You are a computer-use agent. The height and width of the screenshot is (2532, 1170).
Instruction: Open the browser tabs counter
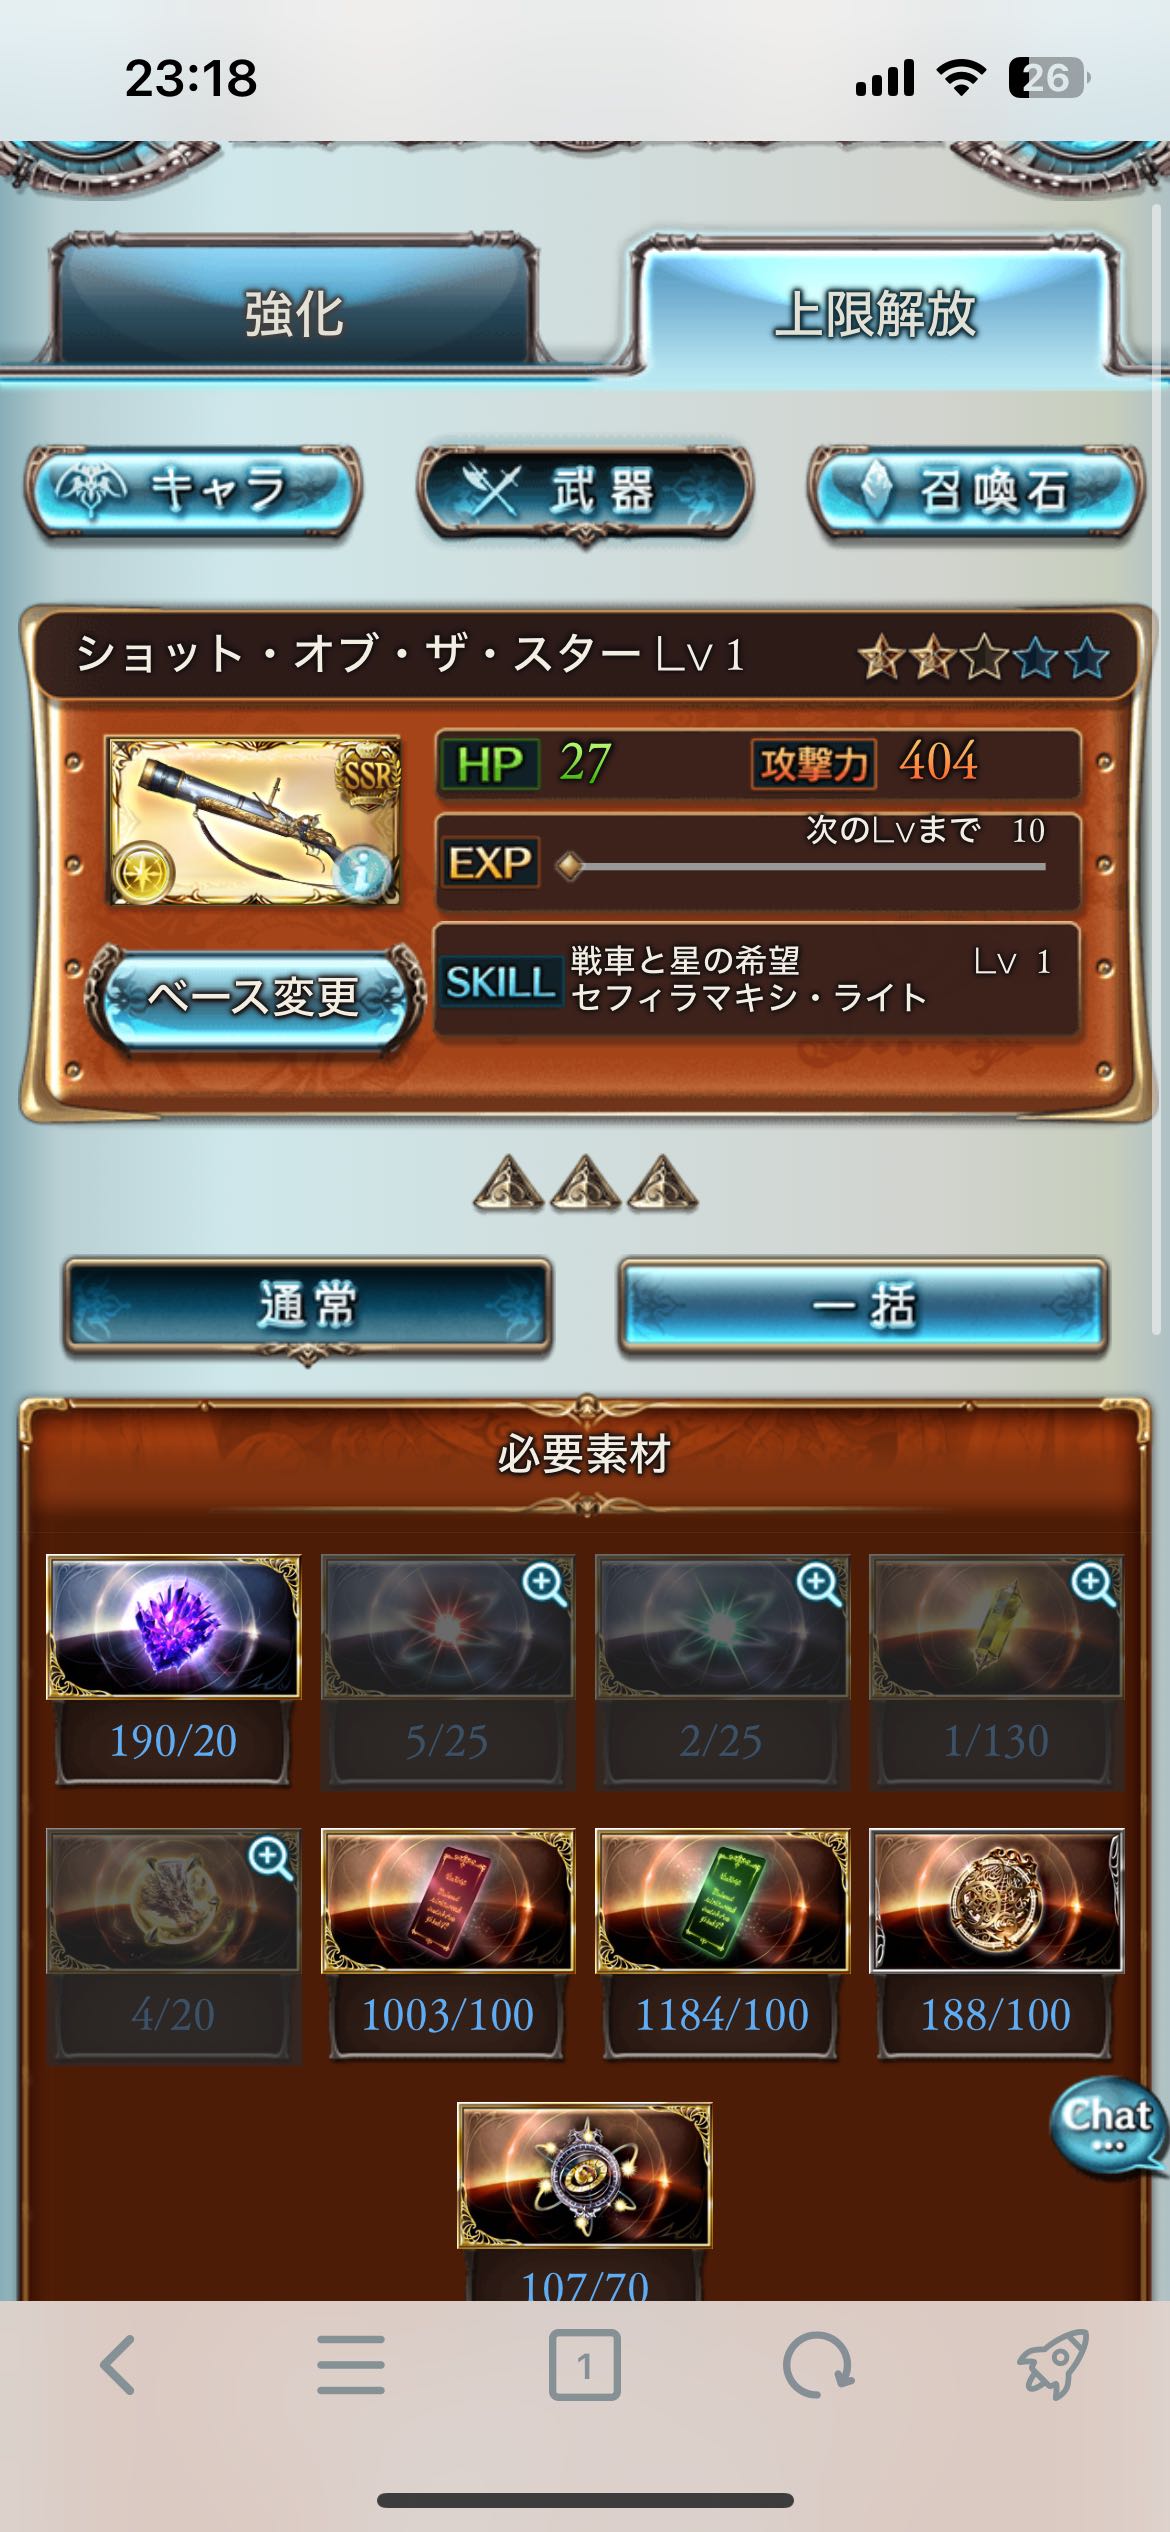point(585,2365)
